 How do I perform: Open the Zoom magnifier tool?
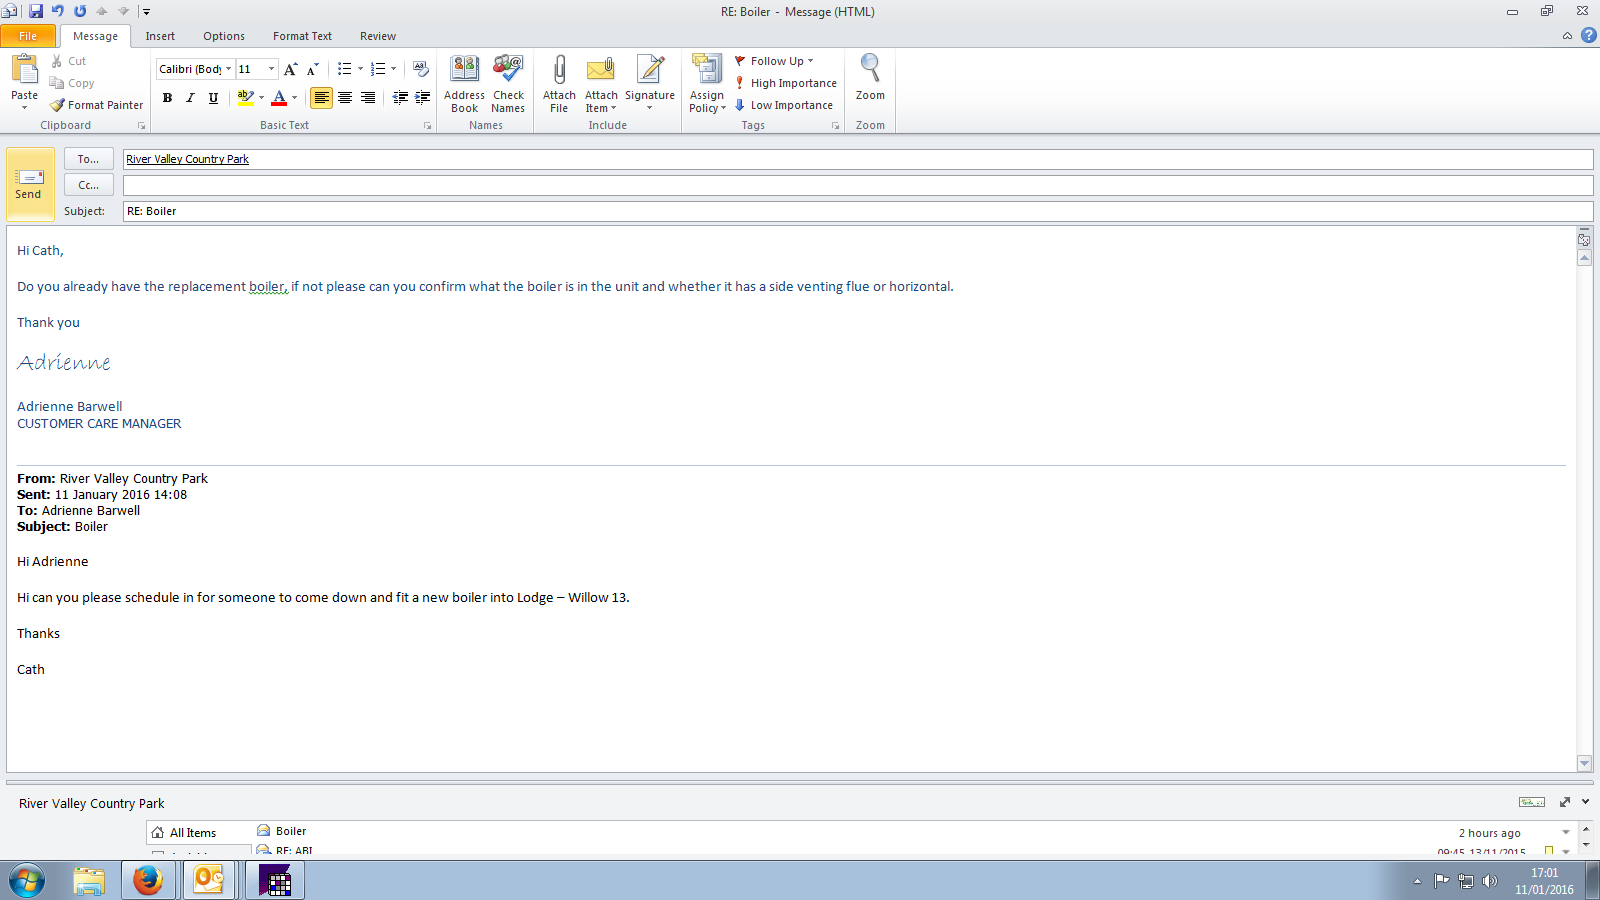pyautogui.click(x=870, y=78)
